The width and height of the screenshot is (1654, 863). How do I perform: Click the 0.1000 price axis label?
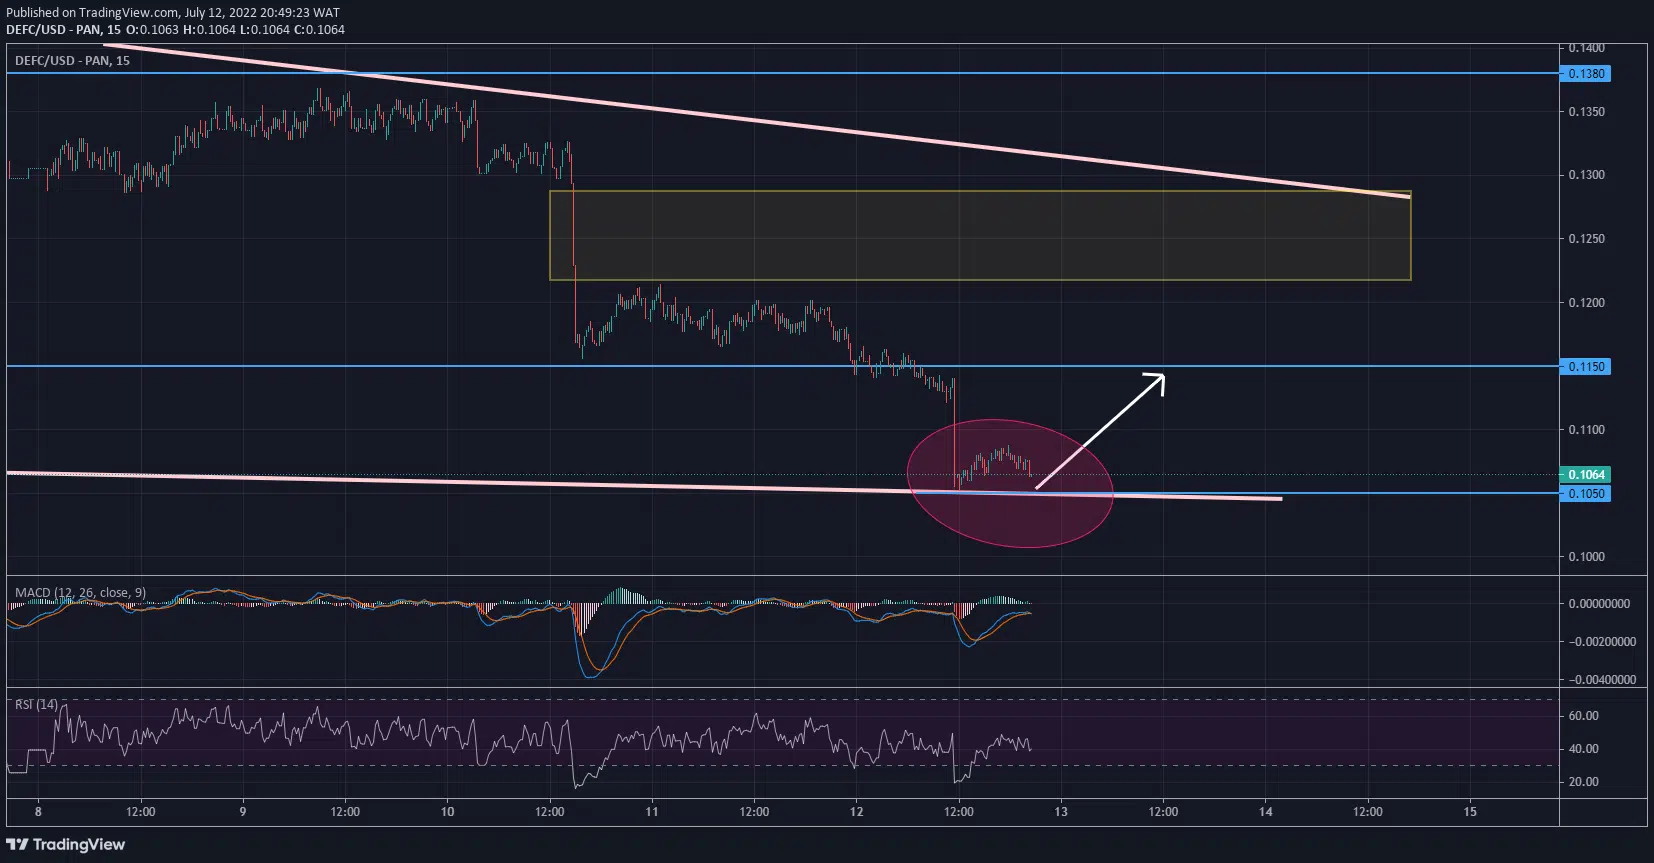(x=1586, y=557)
